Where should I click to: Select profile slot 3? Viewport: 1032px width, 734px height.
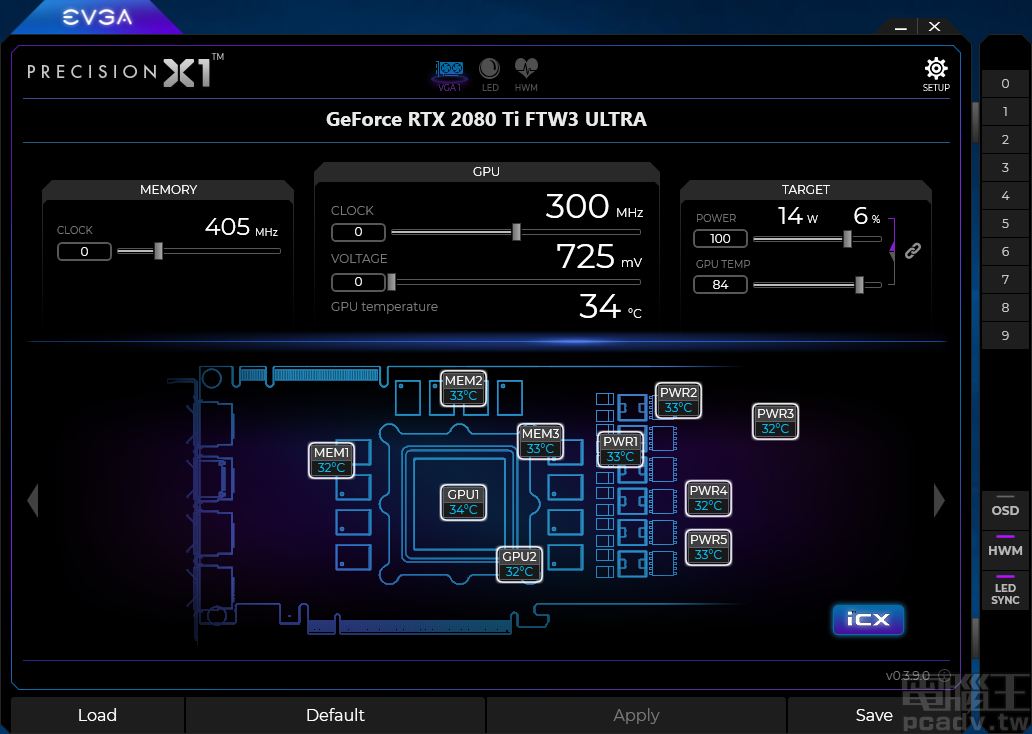1005,167
